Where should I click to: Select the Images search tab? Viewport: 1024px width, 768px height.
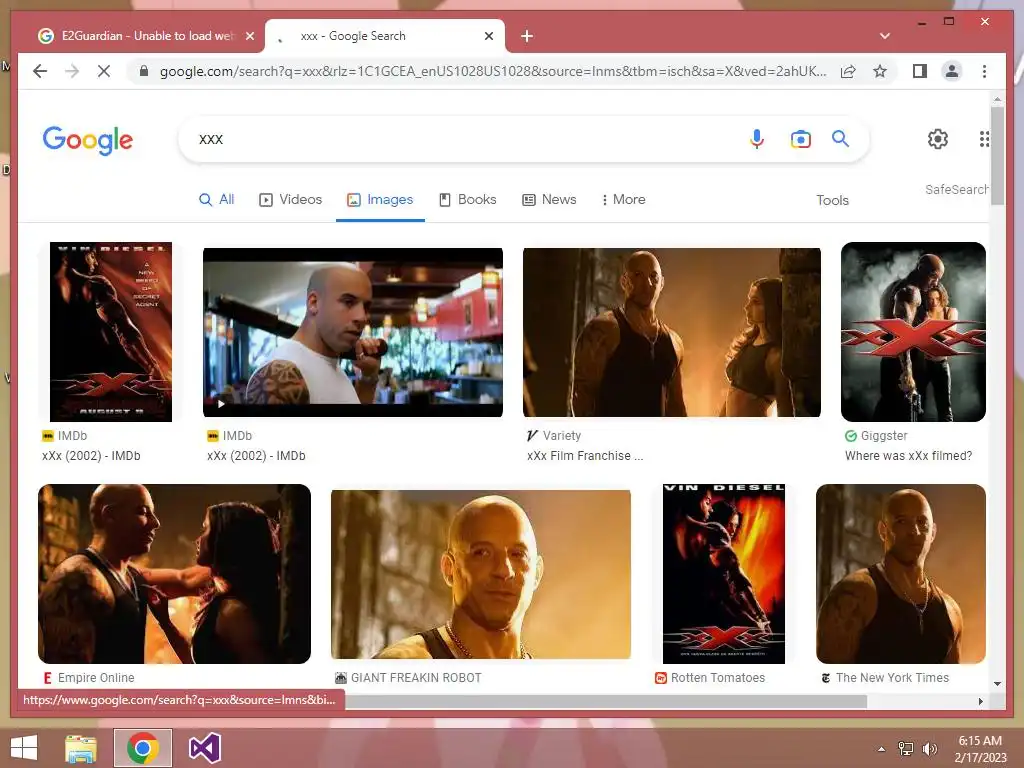380,200
